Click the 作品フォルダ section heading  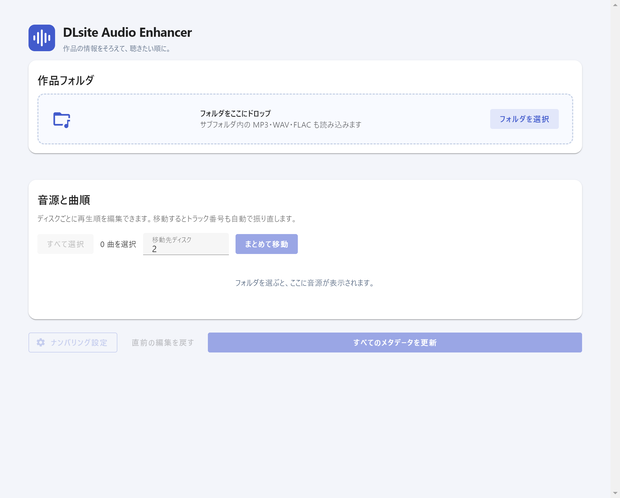(66, 81)
